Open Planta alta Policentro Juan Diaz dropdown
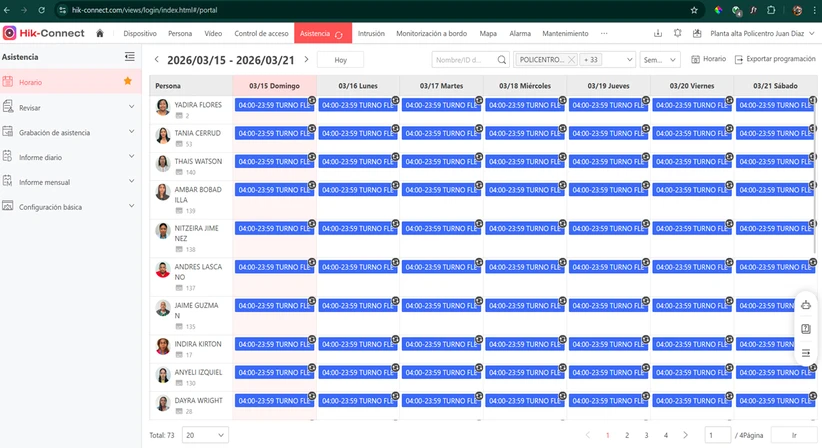Screen dimensions: 822x448 (x=763, y=33)
